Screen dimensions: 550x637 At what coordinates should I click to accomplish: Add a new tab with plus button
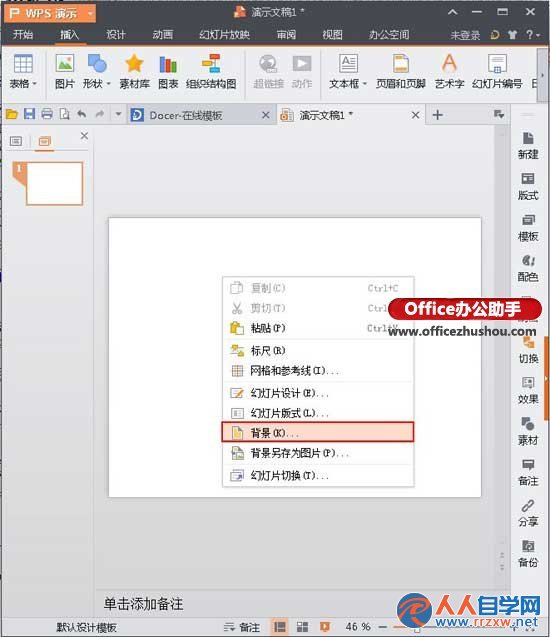[x=437, y=115]
